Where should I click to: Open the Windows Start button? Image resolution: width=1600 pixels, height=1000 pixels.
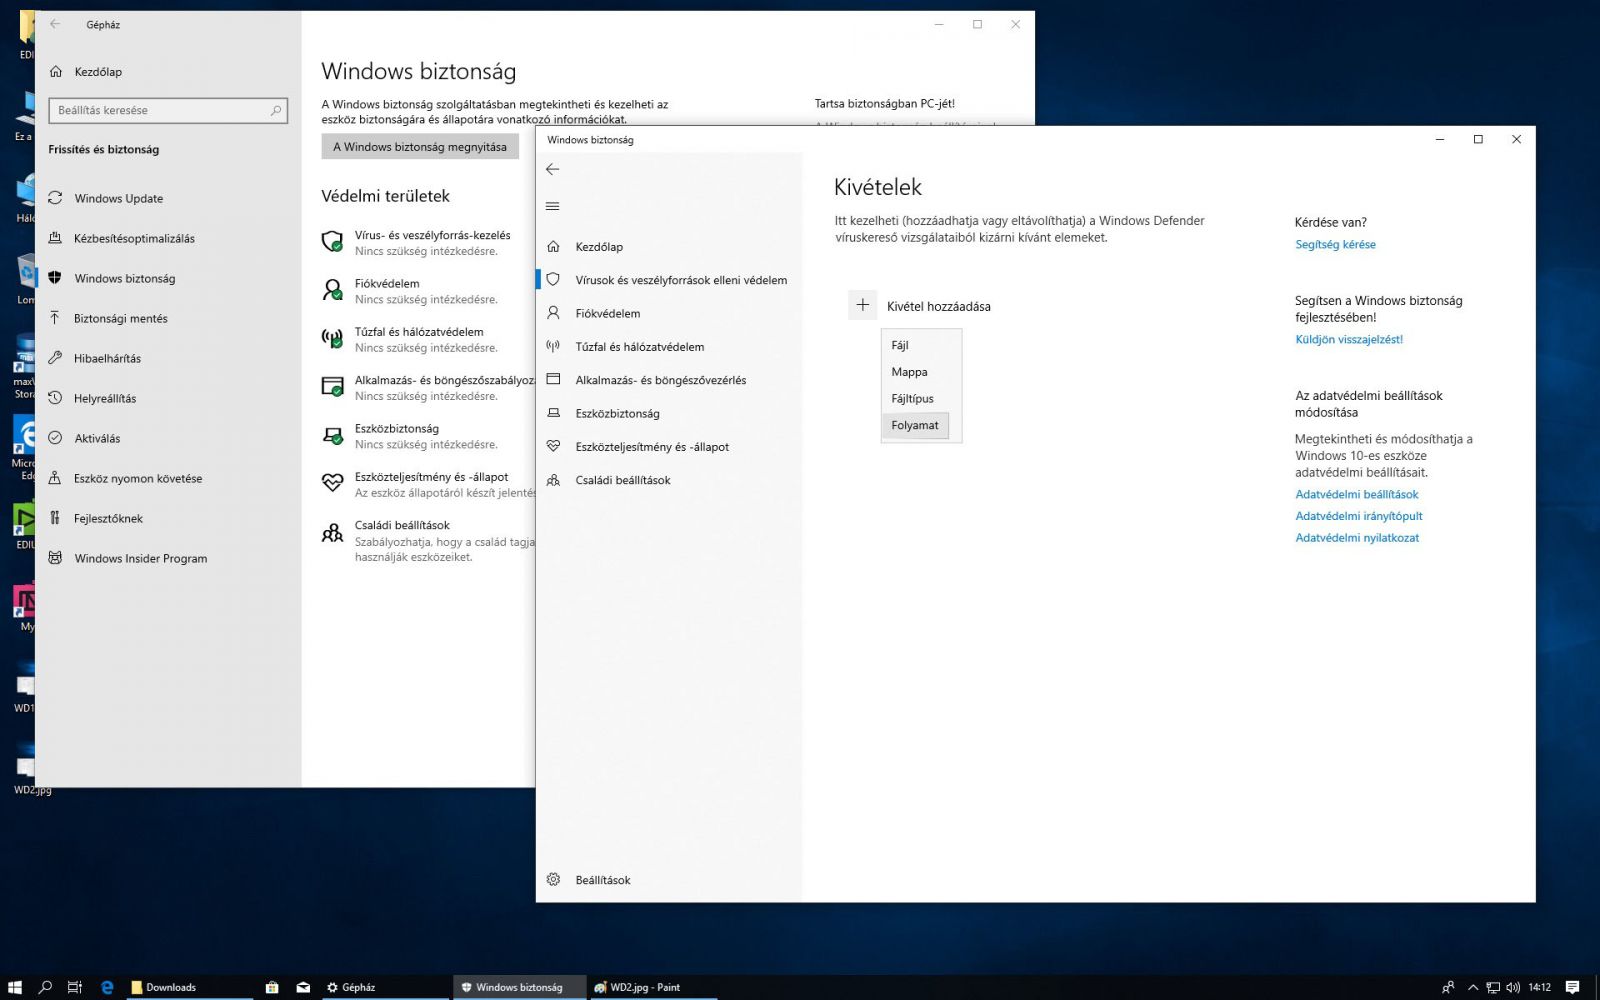pos(14,987)
